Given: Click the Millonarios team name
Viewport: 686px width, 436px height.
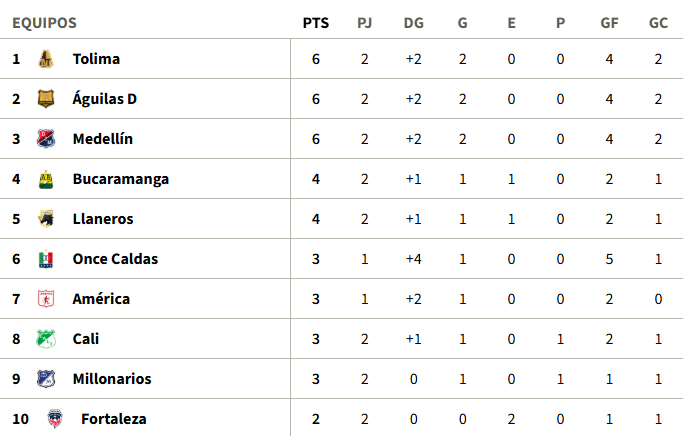Looking at the screenshot, I should (112, 379).
